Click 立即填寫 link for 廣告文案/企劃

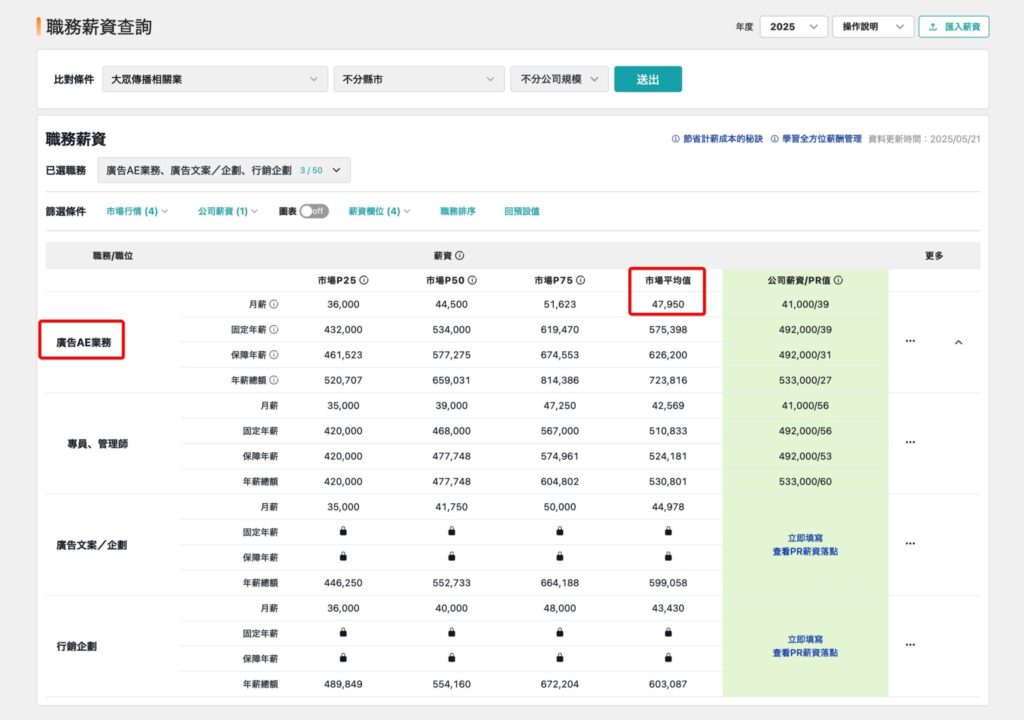click(805, 538)
